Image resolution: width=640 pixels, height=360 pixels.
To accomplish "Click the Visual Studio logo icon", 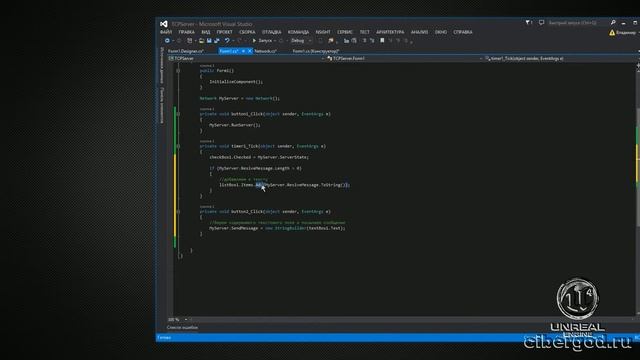I will tap(164, 24).
